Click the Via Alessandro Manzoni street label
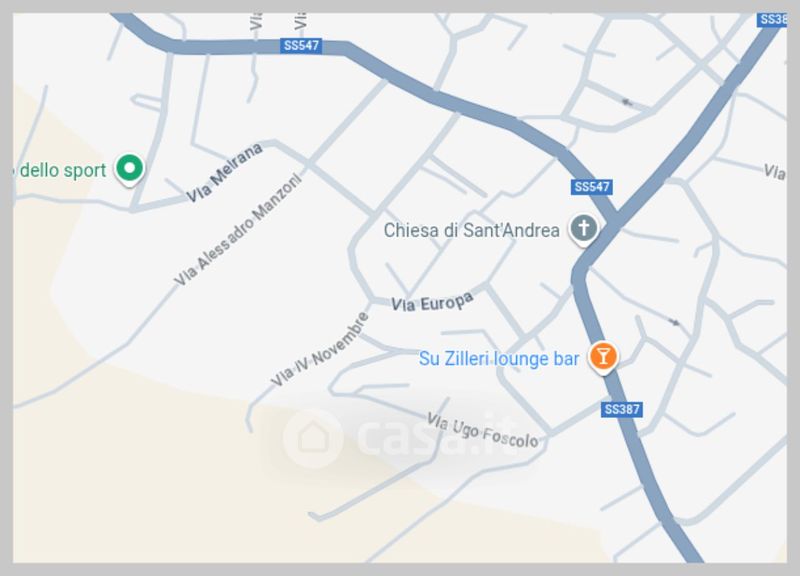 click(x=238, y=230)
